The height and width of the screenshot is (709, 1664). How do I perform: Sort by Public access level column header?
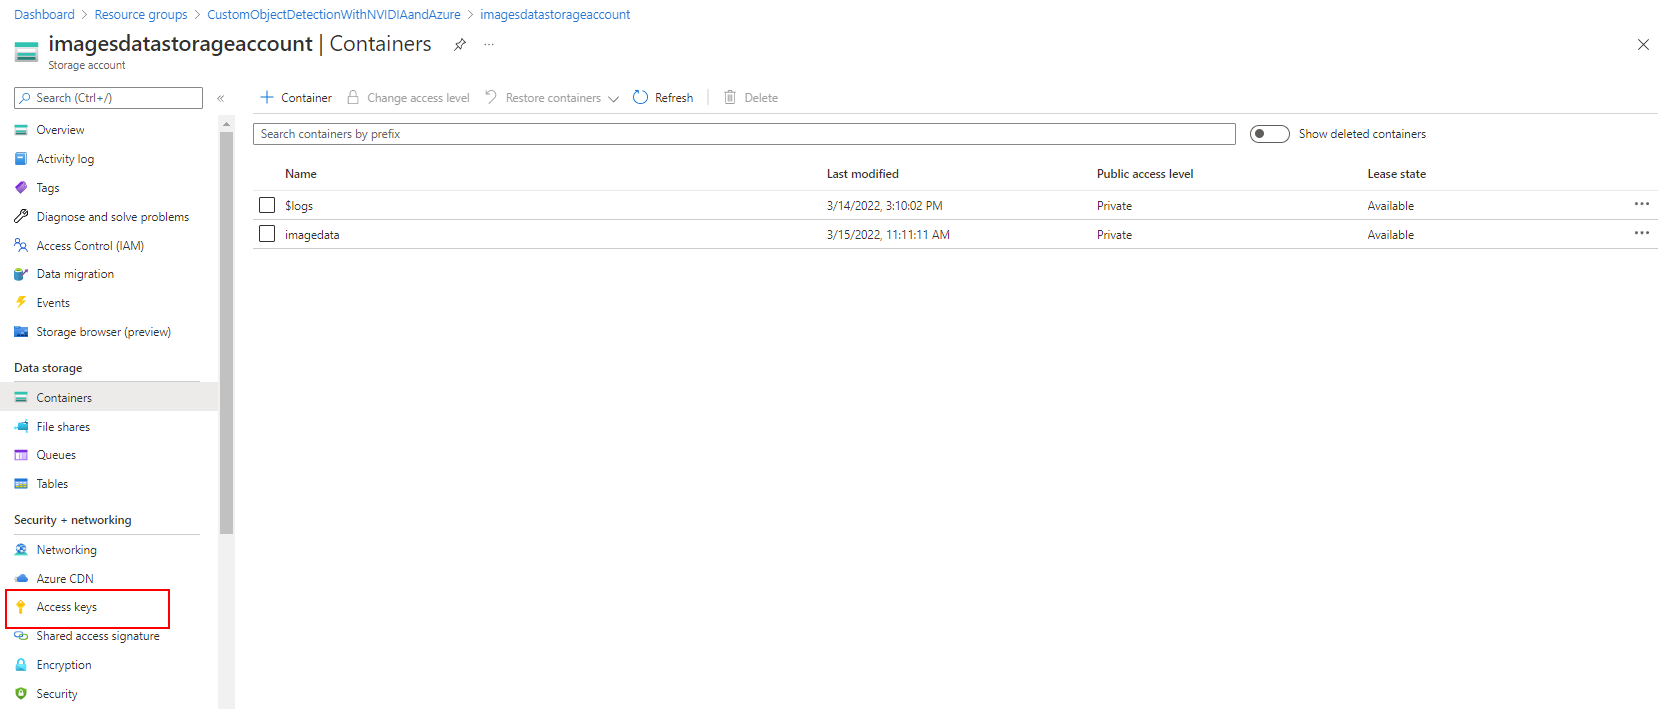point(1145,174)
